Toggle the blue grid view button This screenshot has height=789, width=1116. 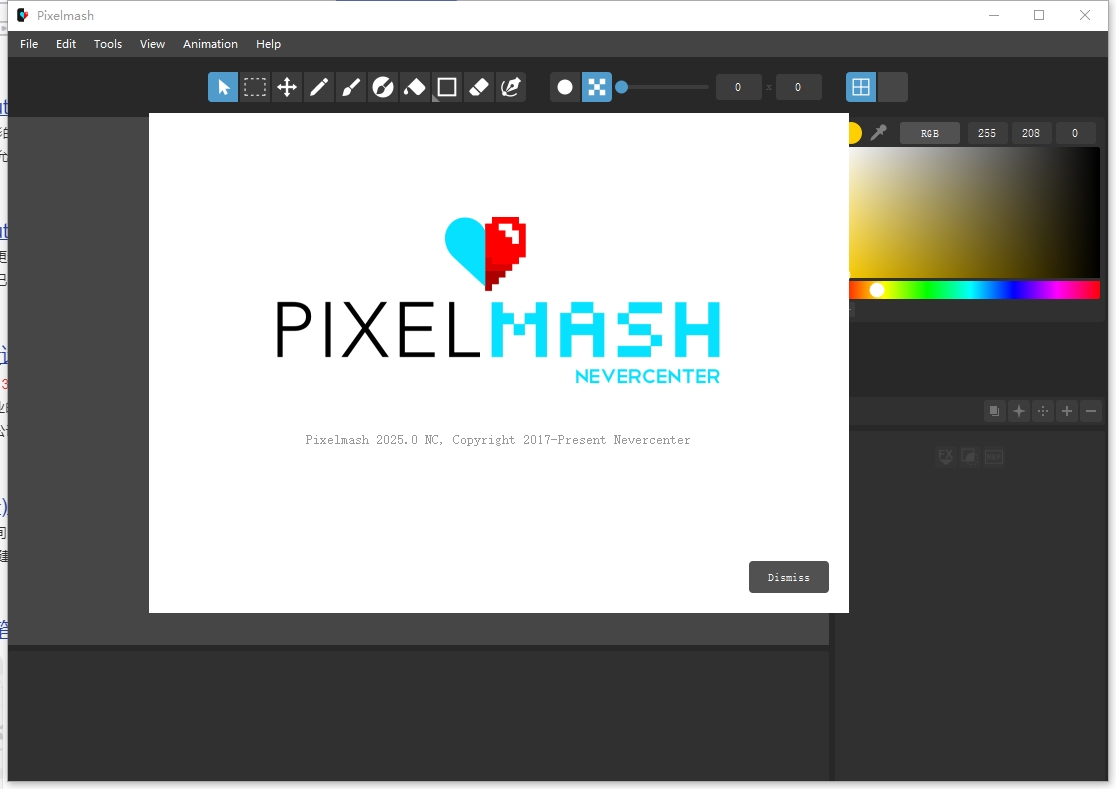pos(861,88)
